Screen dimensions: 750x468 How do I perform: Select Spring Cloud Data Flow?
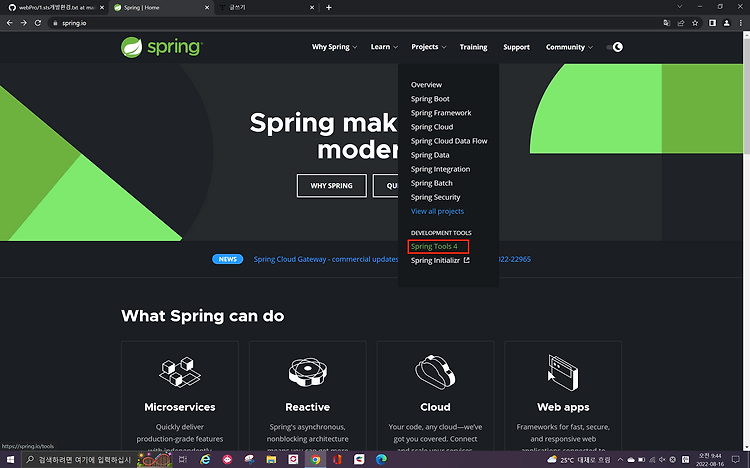pos(449,141)
